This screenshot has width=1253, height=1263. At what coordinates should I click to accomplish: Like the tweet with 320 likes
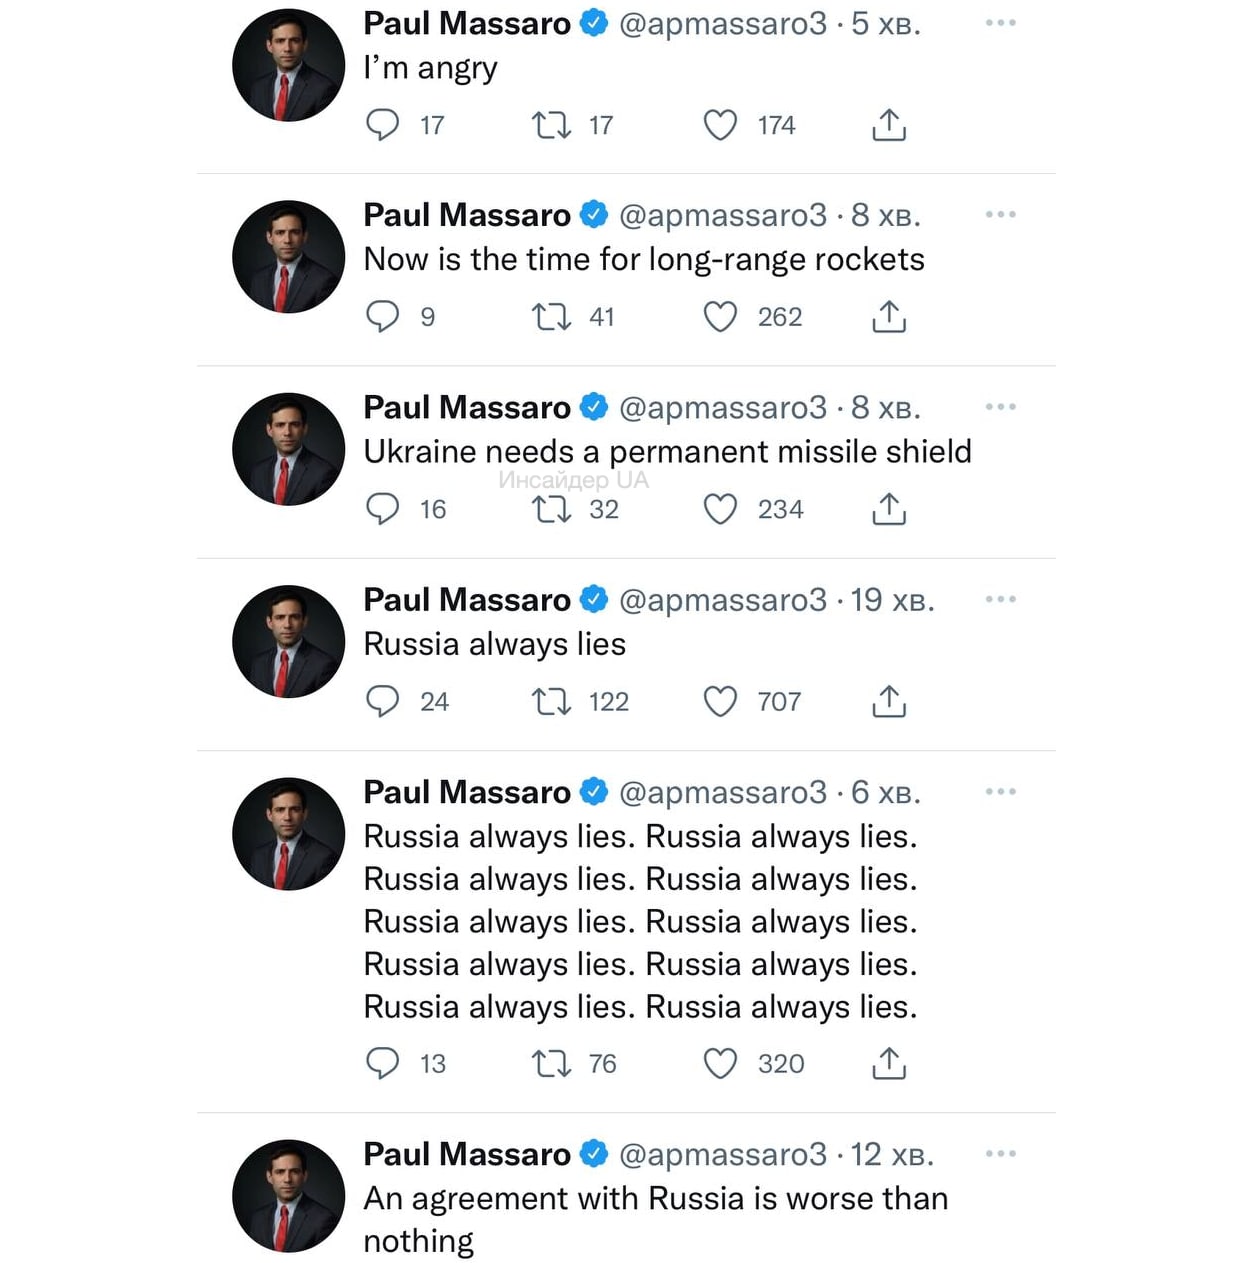tap(720, 1063)
